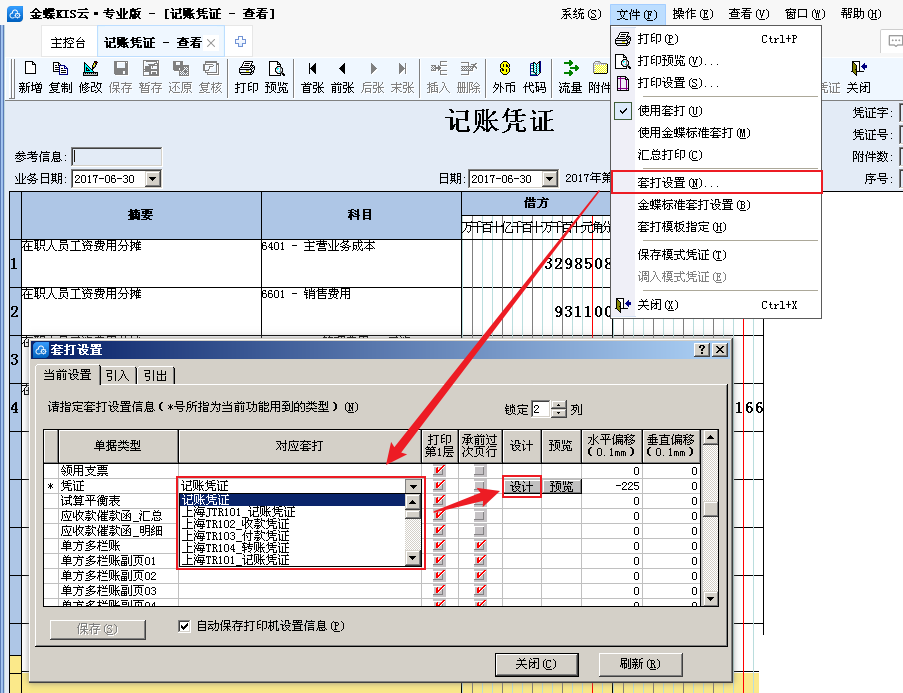Click the 代码 (Code) toolbar icon
Screen dimensions: 903x693
click(534, 76)
